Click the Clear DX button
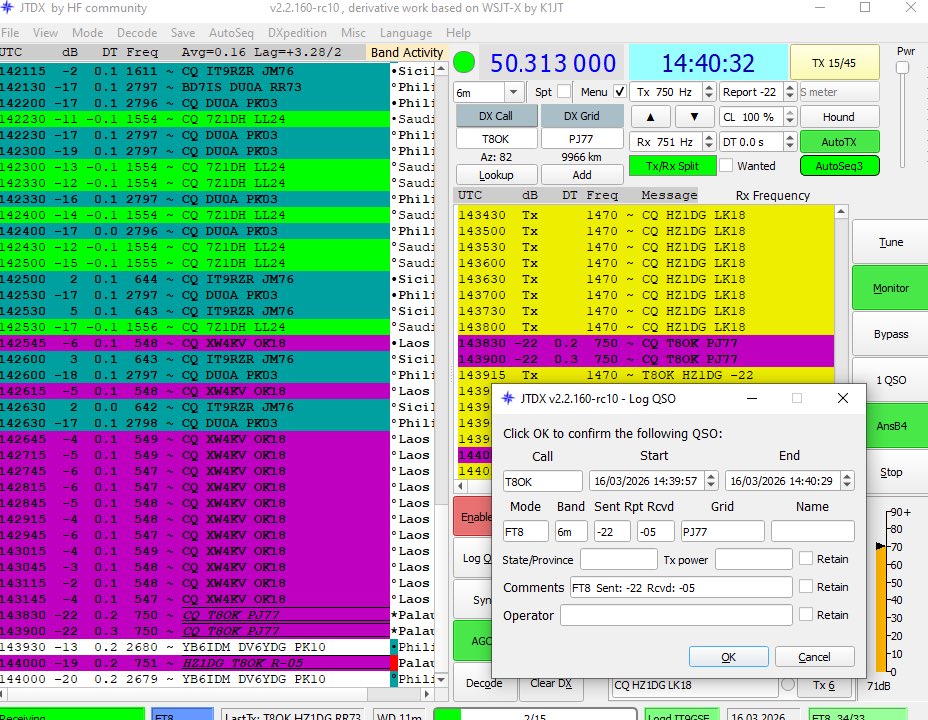 550,683
